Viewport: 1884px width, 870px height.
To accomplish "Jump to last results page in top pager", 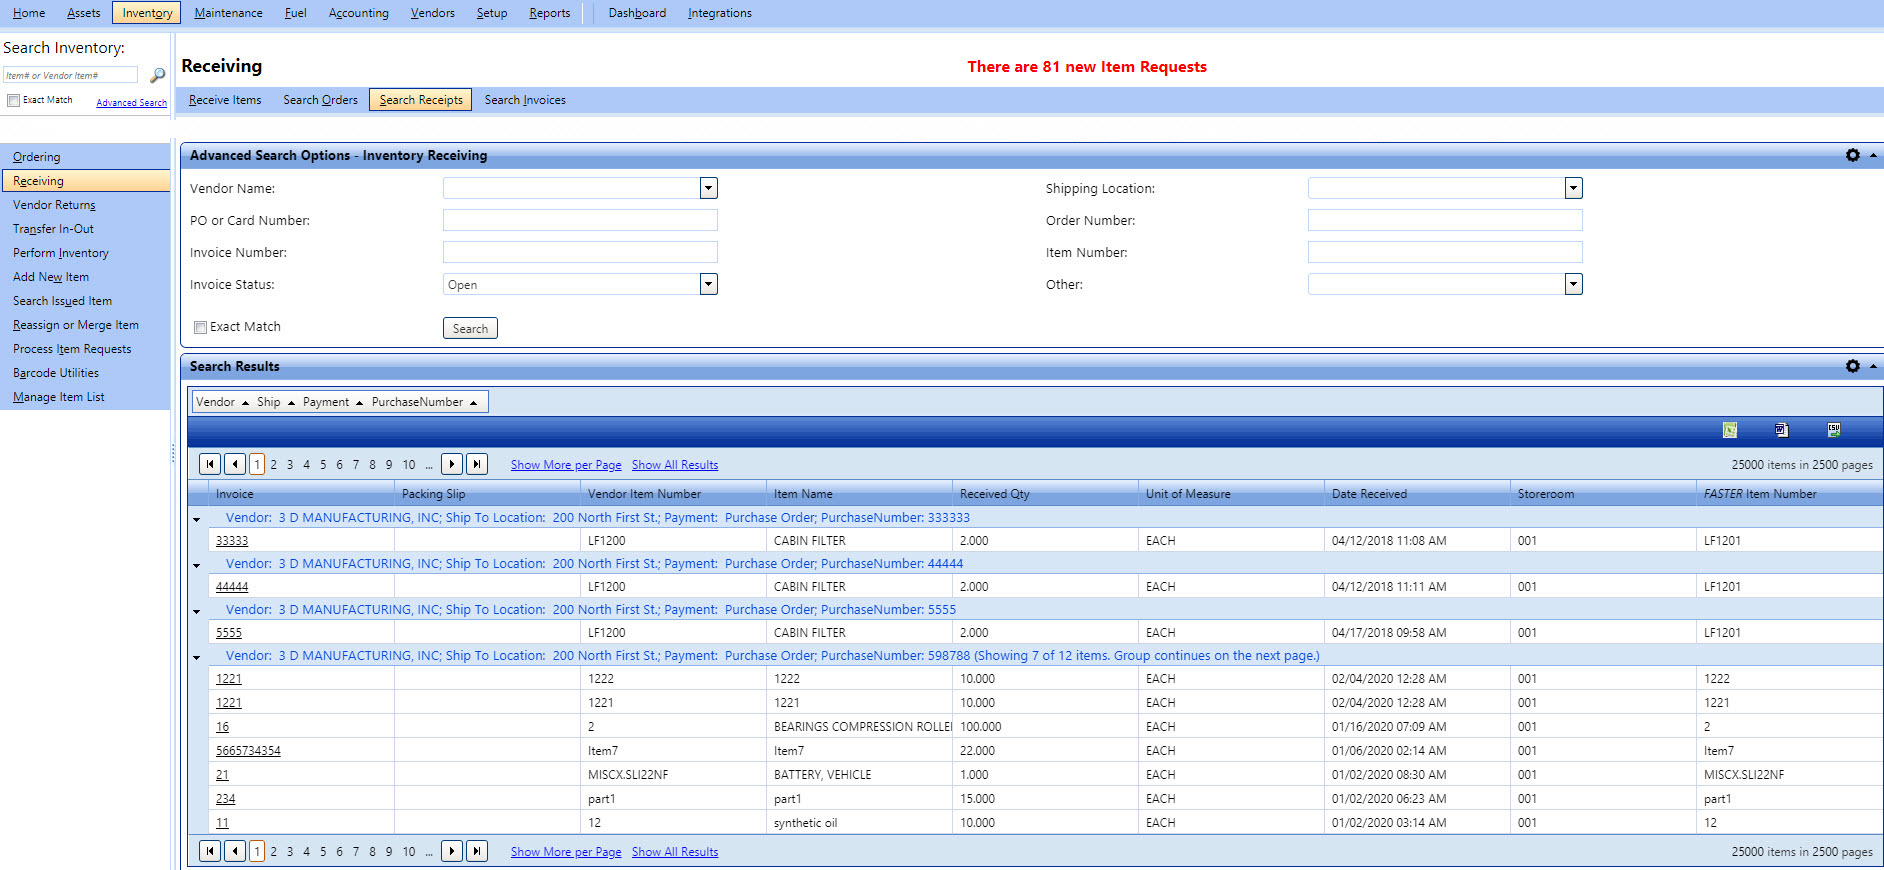I will 477,464.
